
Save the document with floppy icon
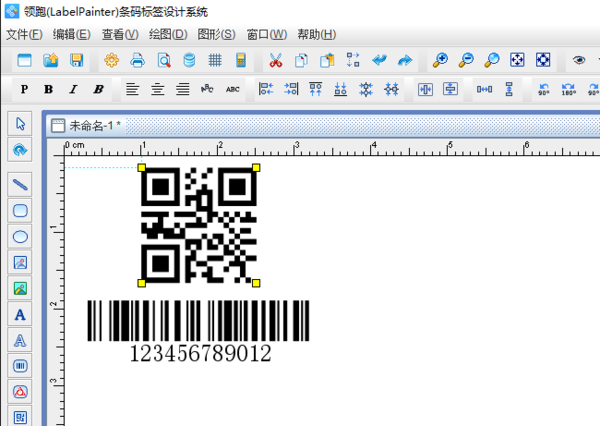click(x=77, y=60)
